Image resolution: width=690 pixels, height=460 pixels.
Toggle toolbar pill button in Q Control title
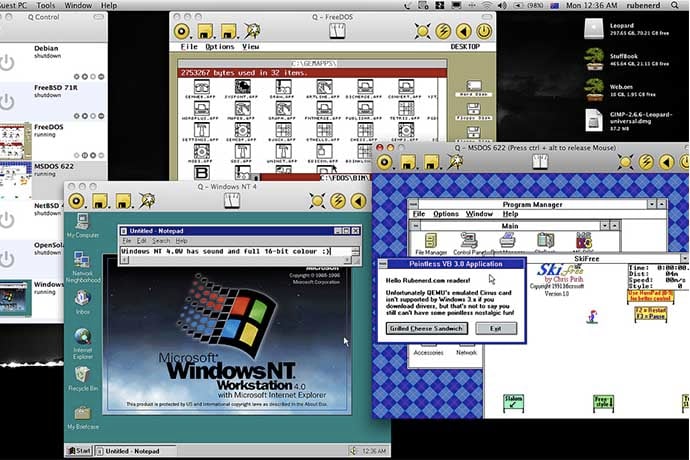point(99,17)
